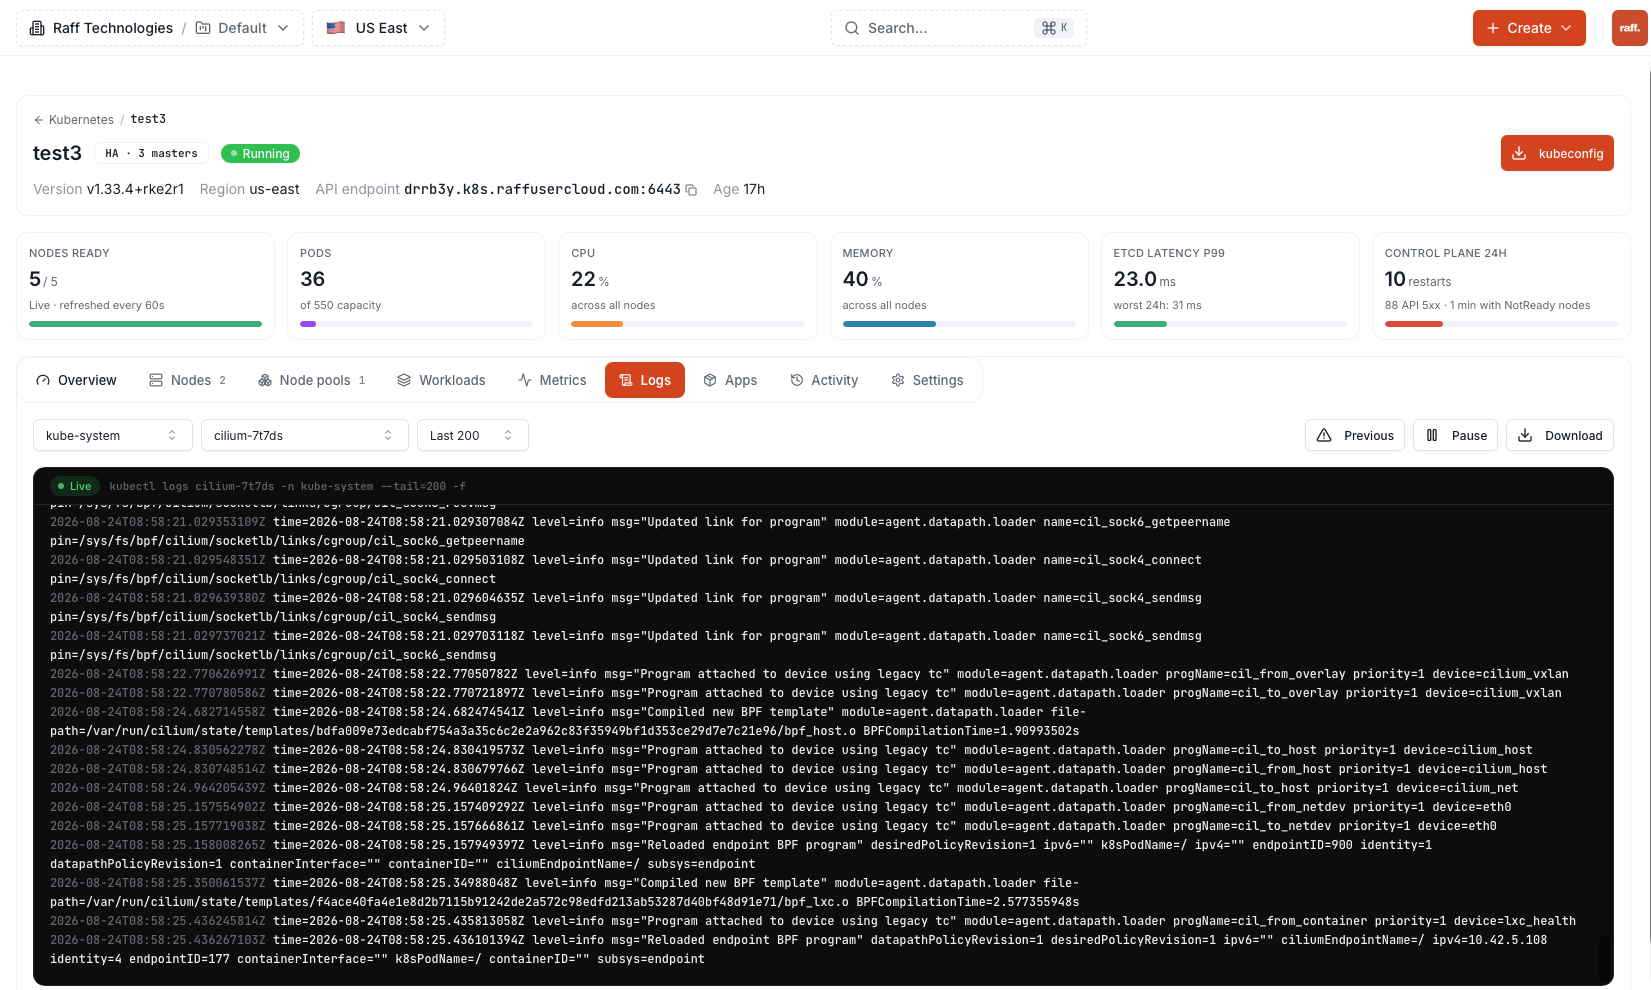Switch to the Nodes tab

[188, 380]
